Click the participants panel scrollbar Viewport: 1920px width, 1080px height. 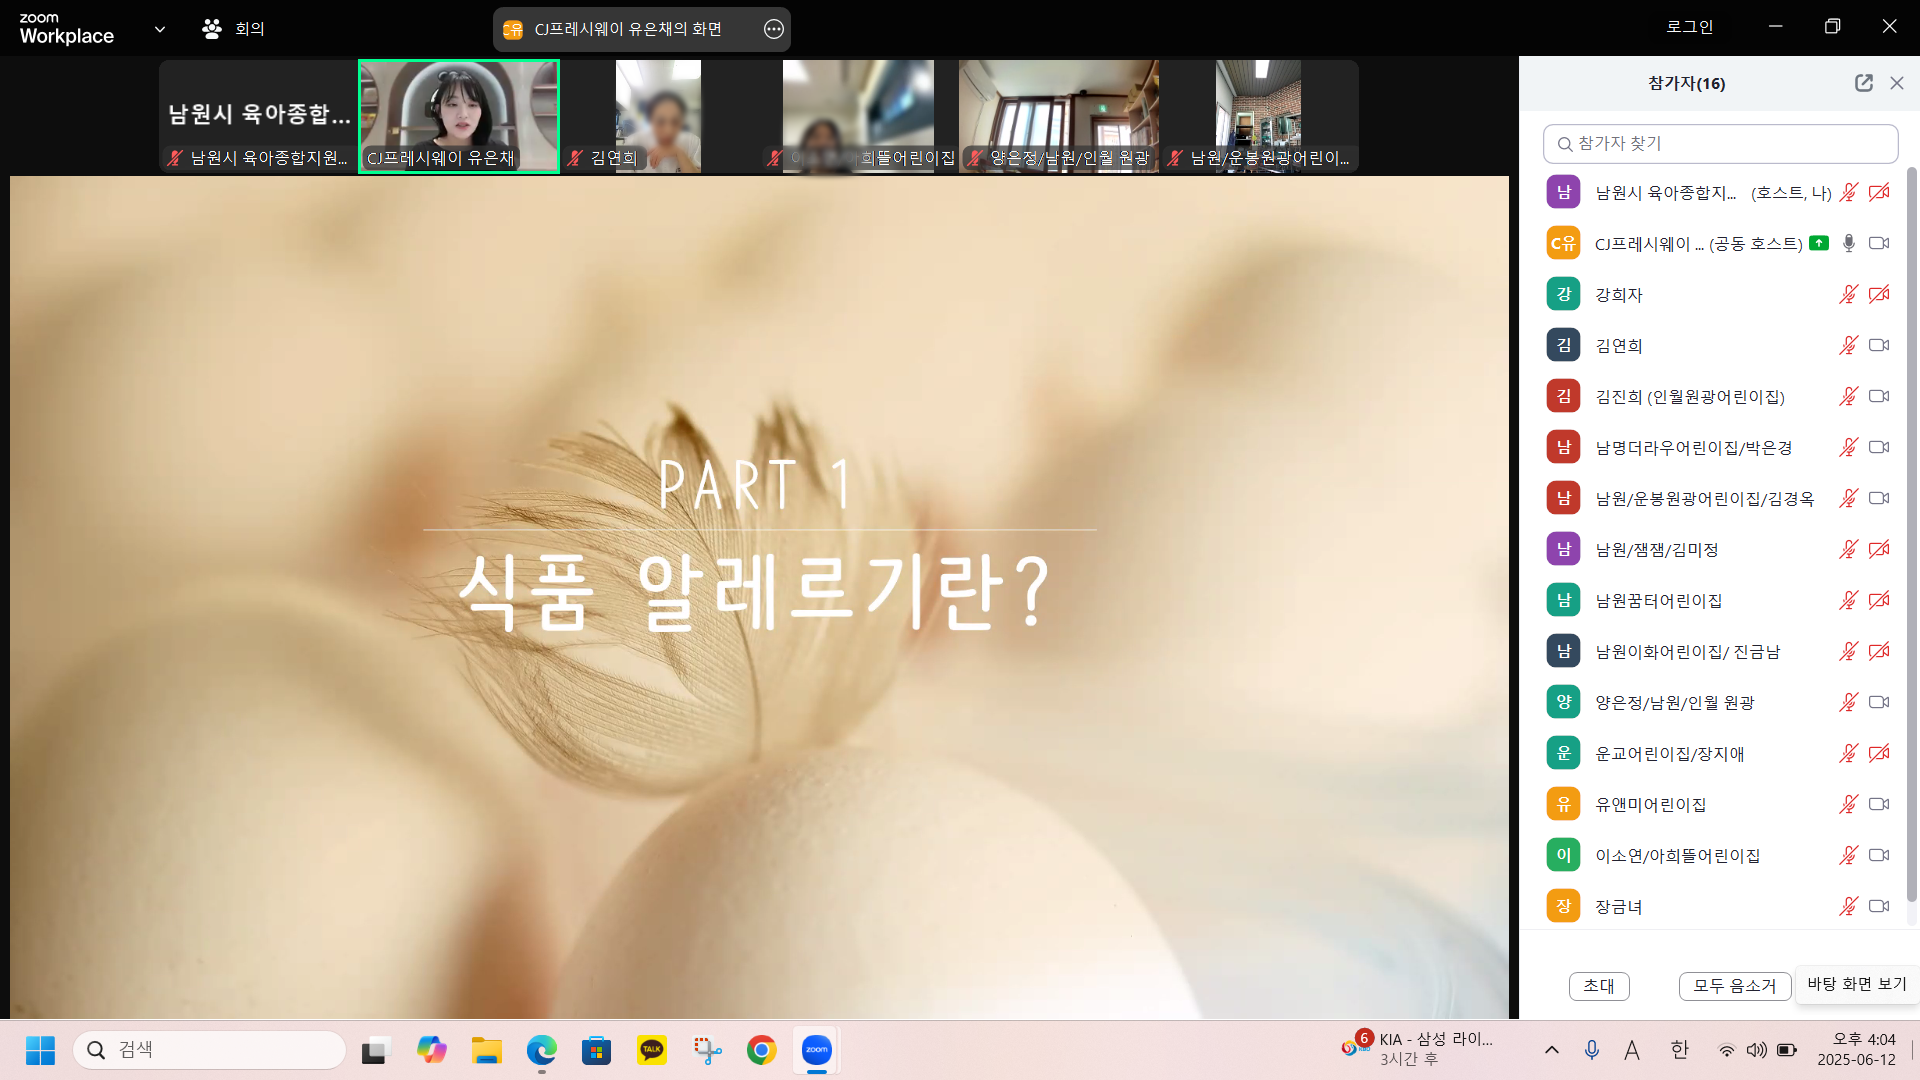click(x=1912, y=535)
